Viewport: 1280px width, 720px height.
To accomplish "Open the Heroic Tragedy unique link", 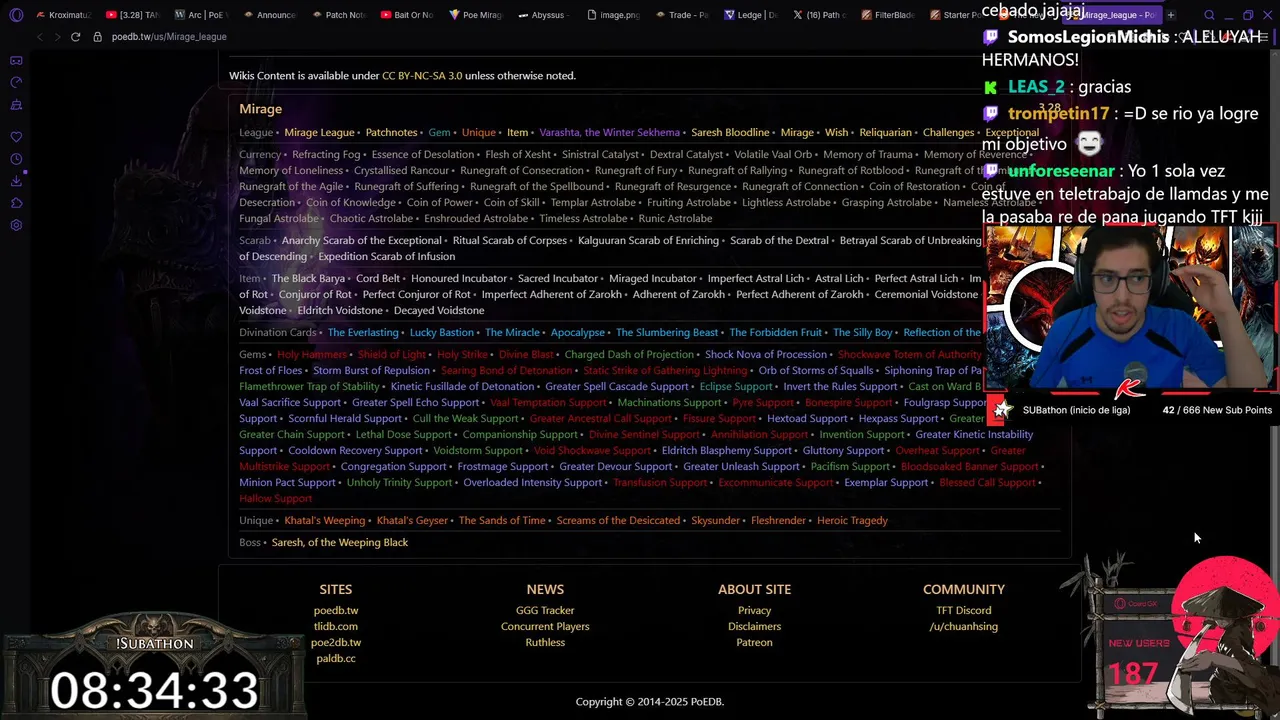I will tap(852, 521).
